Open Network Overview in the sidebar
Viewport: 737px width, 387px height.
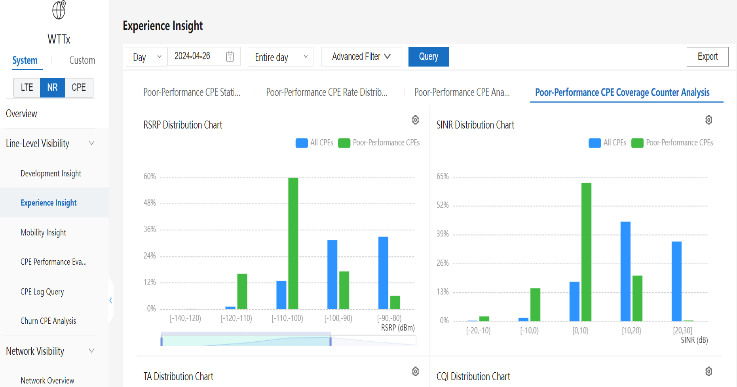tap(47, 380)
